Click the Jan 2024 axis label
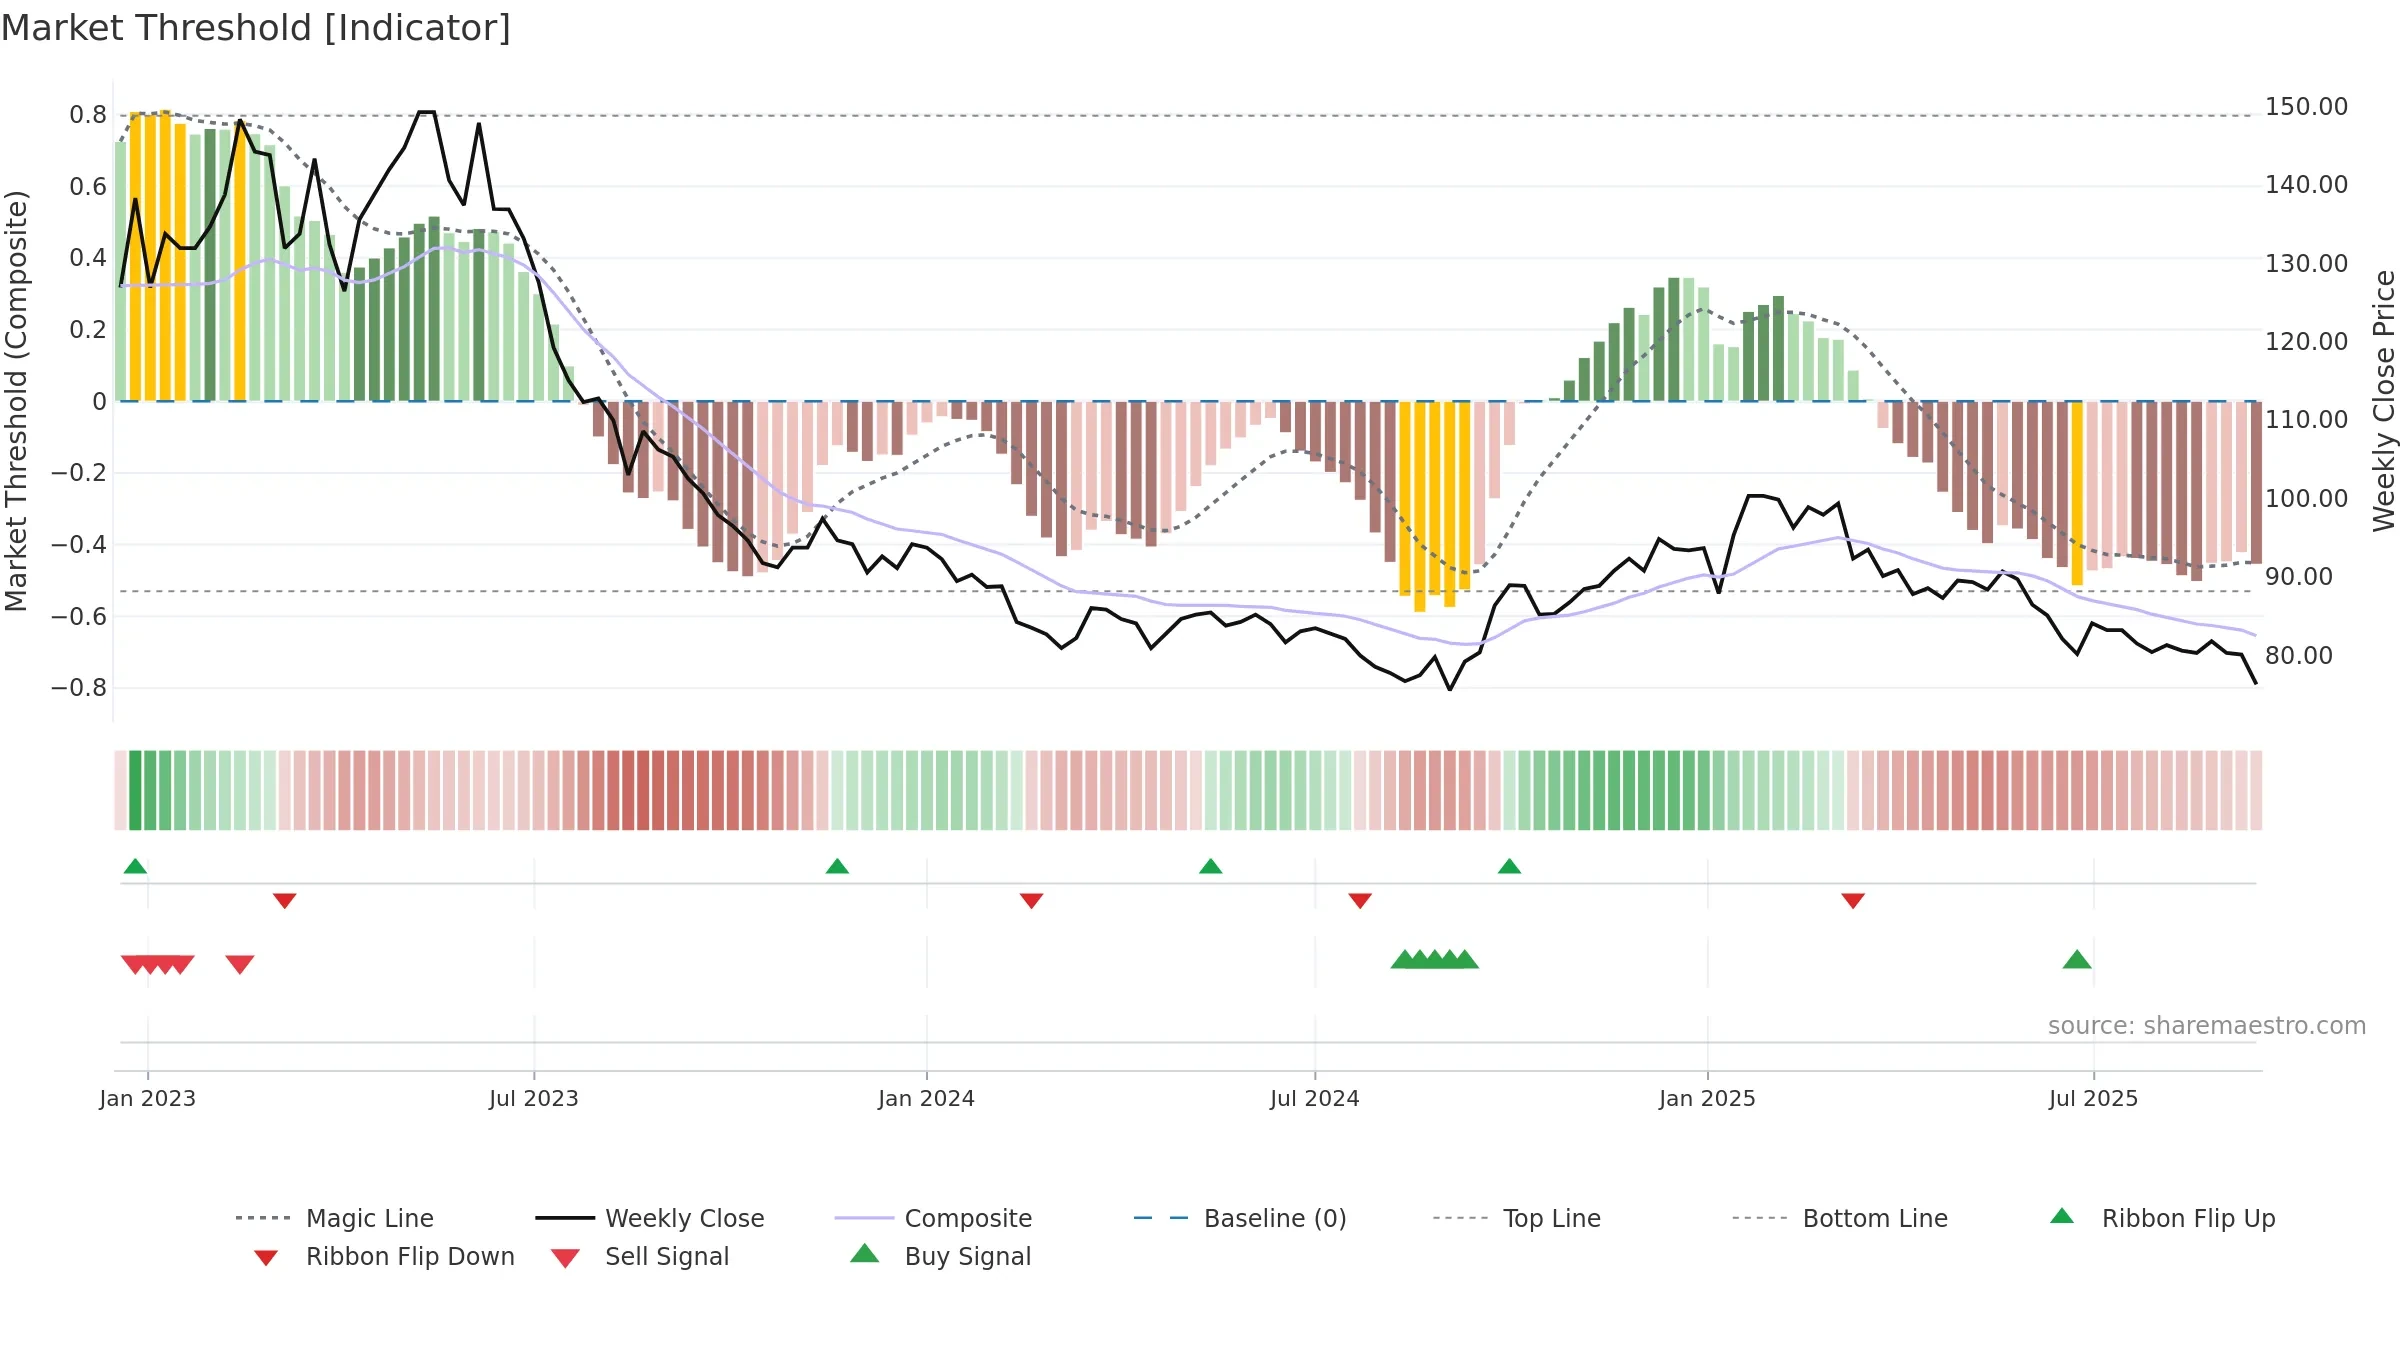The width and height of the screenshot is (2400, 1350). pos(926,1098)
